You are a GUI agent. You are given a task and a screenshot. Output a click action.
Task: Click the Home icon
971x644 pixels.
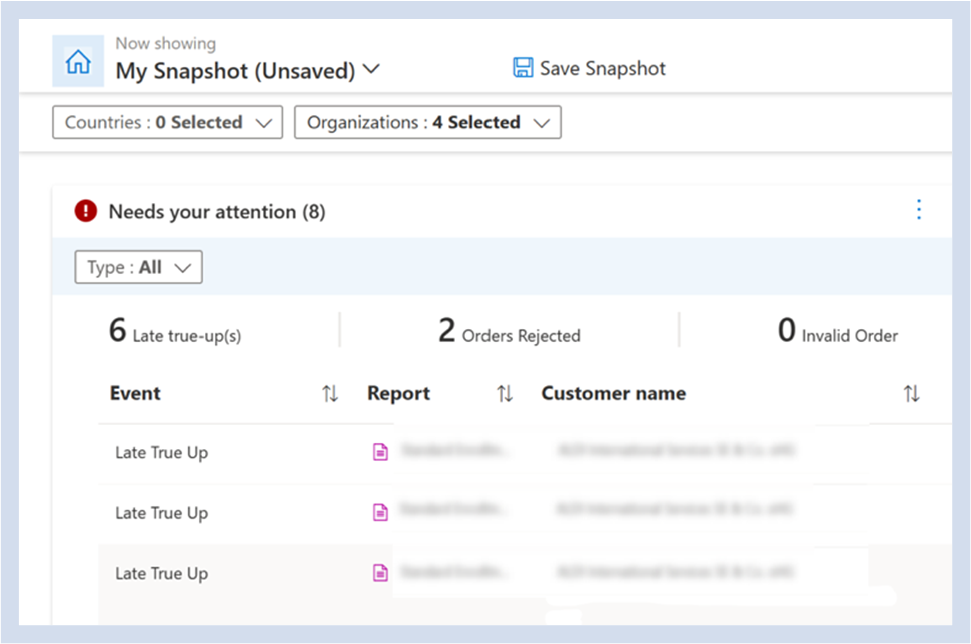(x=78, y=63)
